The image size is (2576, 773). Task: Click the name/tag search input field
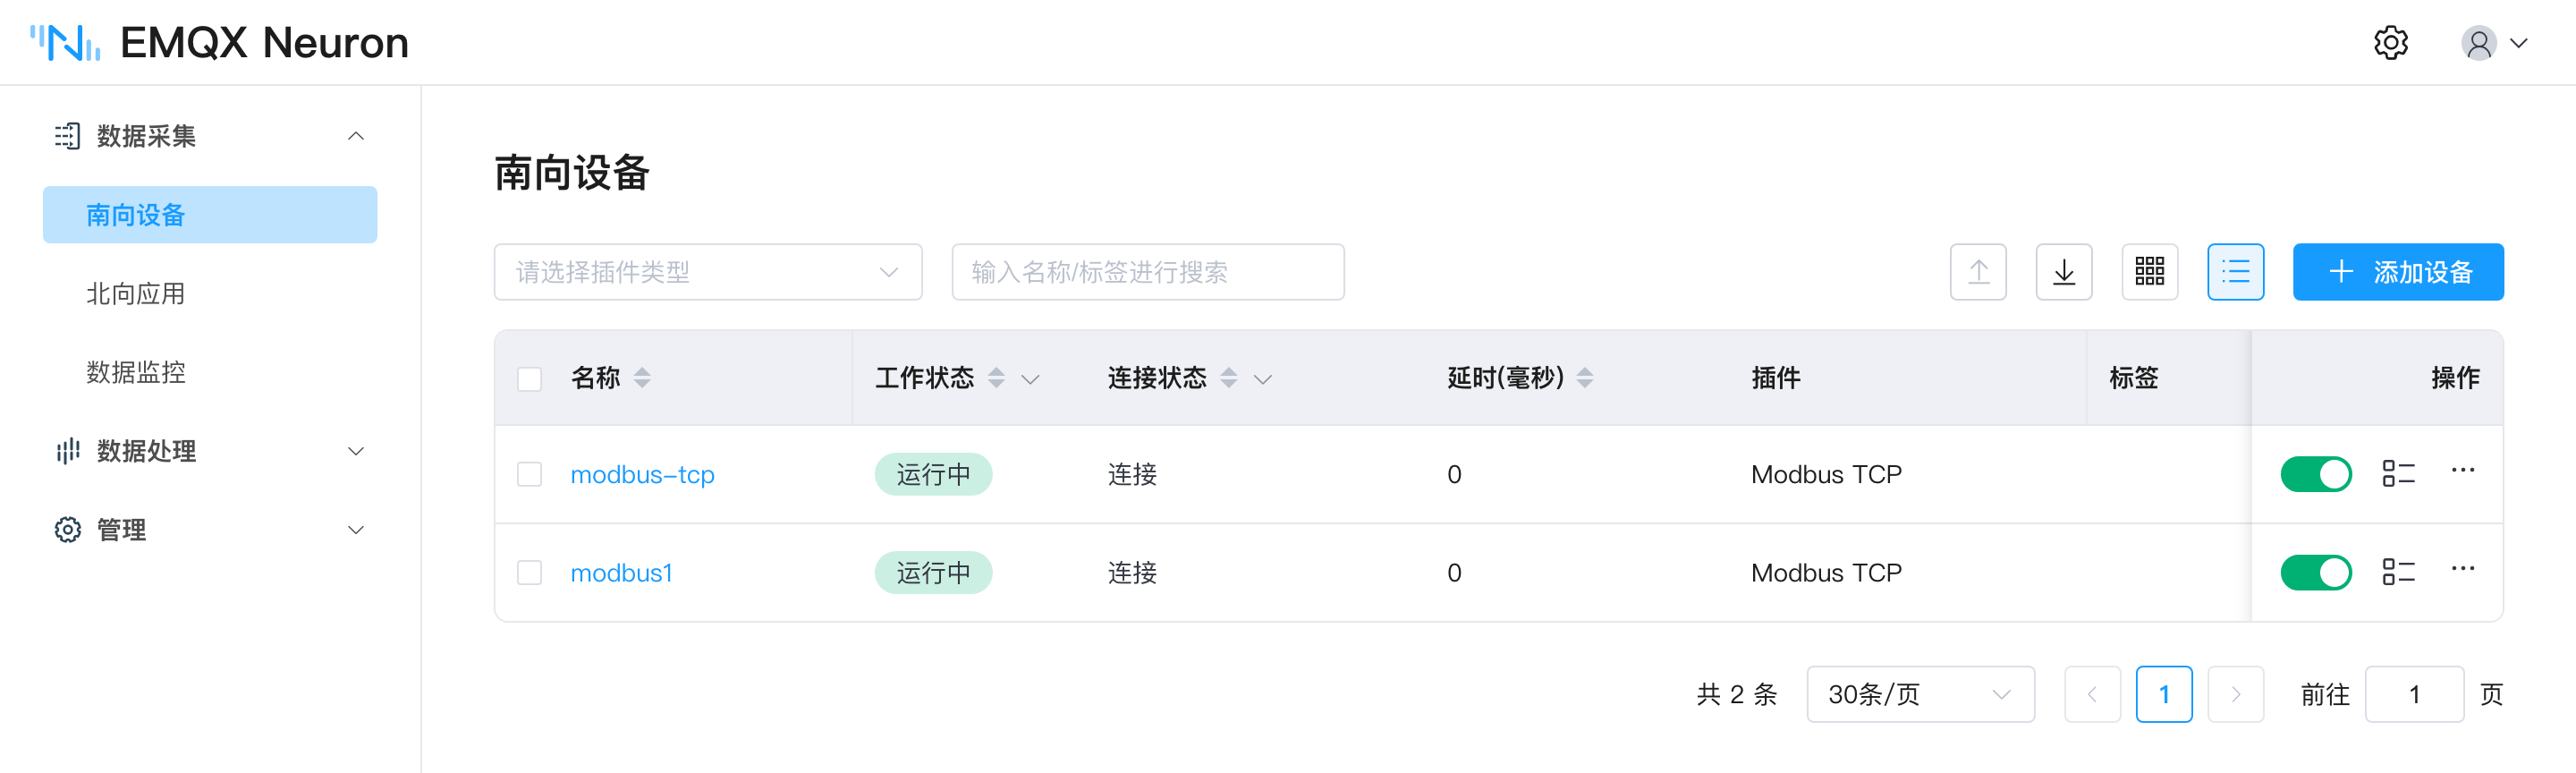coord(1148,272)
